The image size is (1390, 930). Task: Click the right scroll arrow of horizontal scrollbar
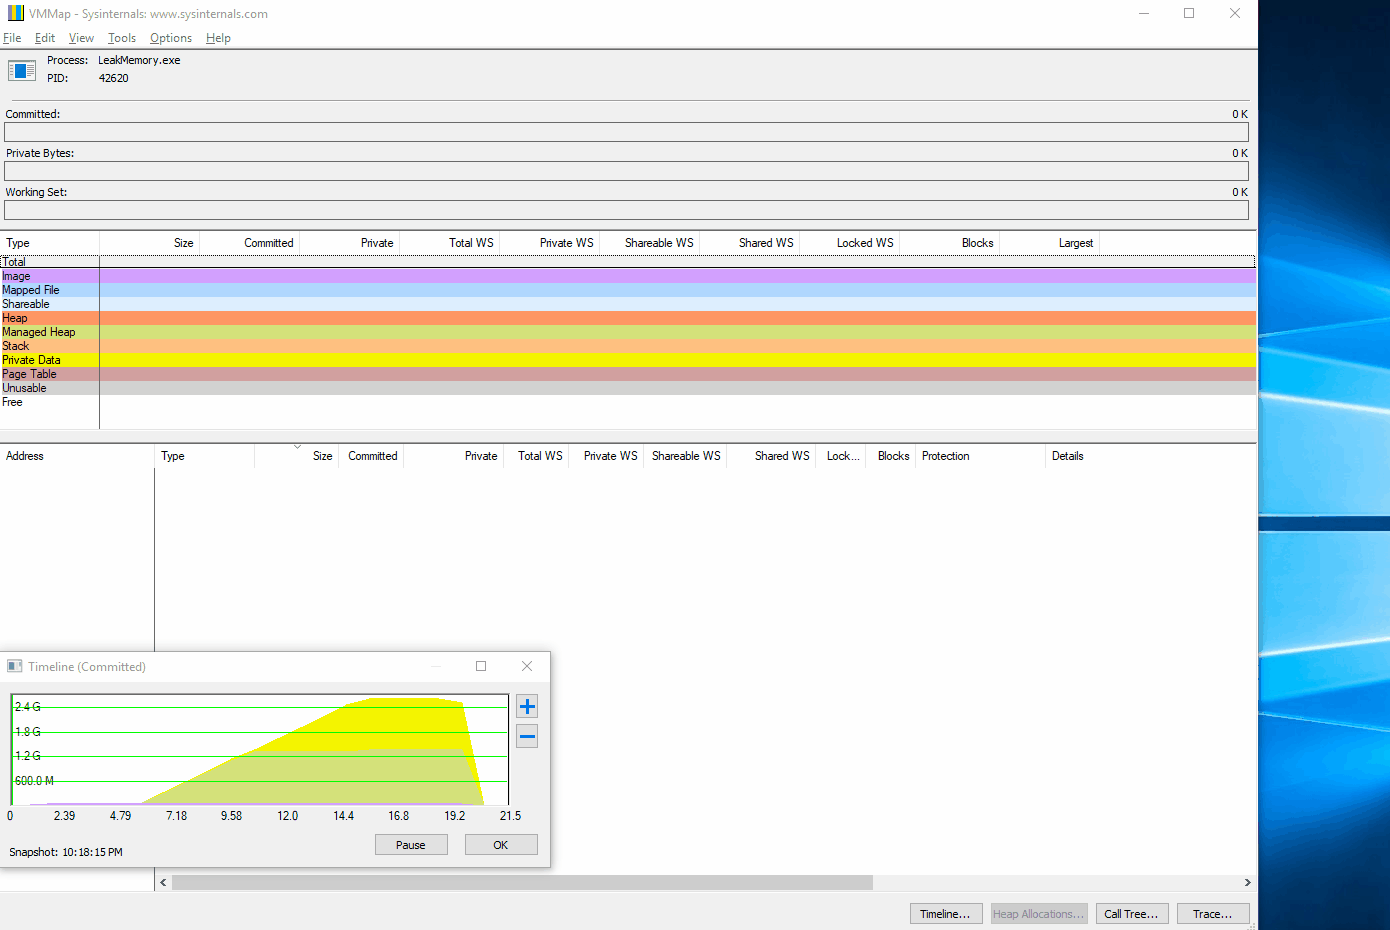click(1247, 883)
